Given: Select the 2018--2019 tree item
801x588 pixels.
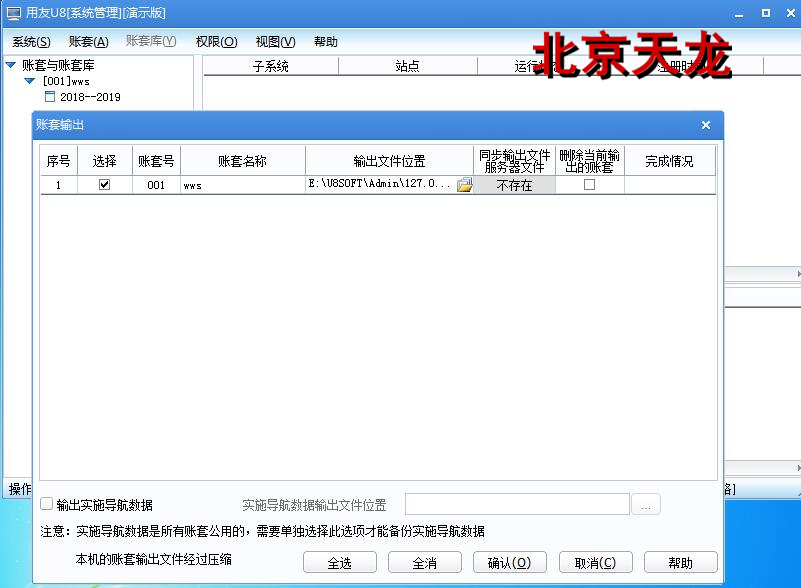Looking at the screenshot, I should (90, 97).
